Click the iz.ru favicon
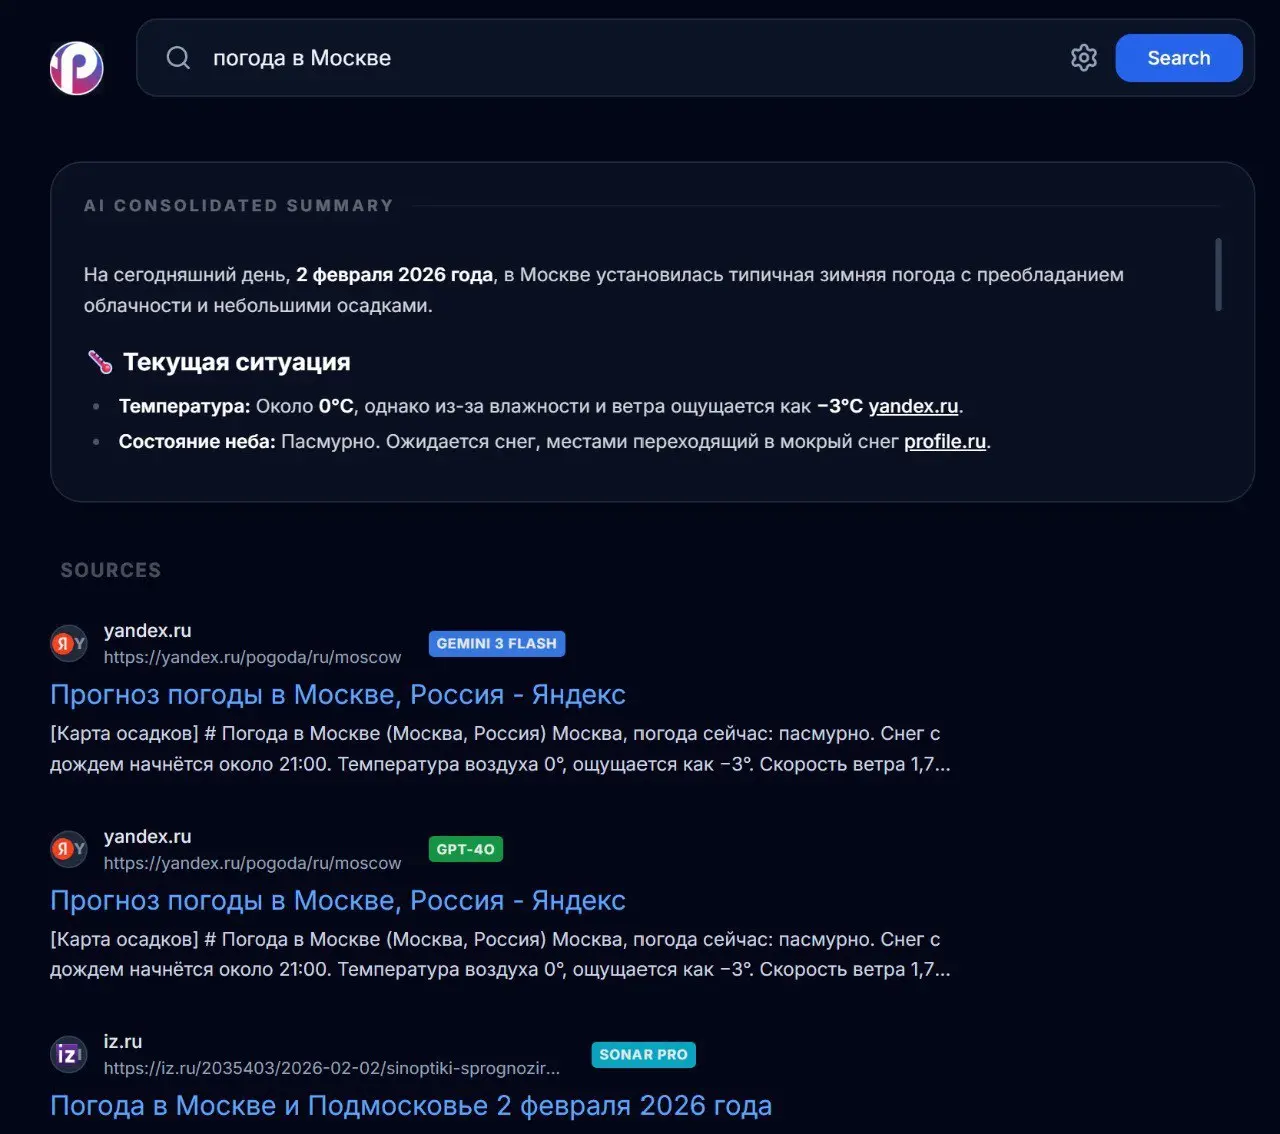This screenshot has width=1280, height=1134. click(69, 1054)
